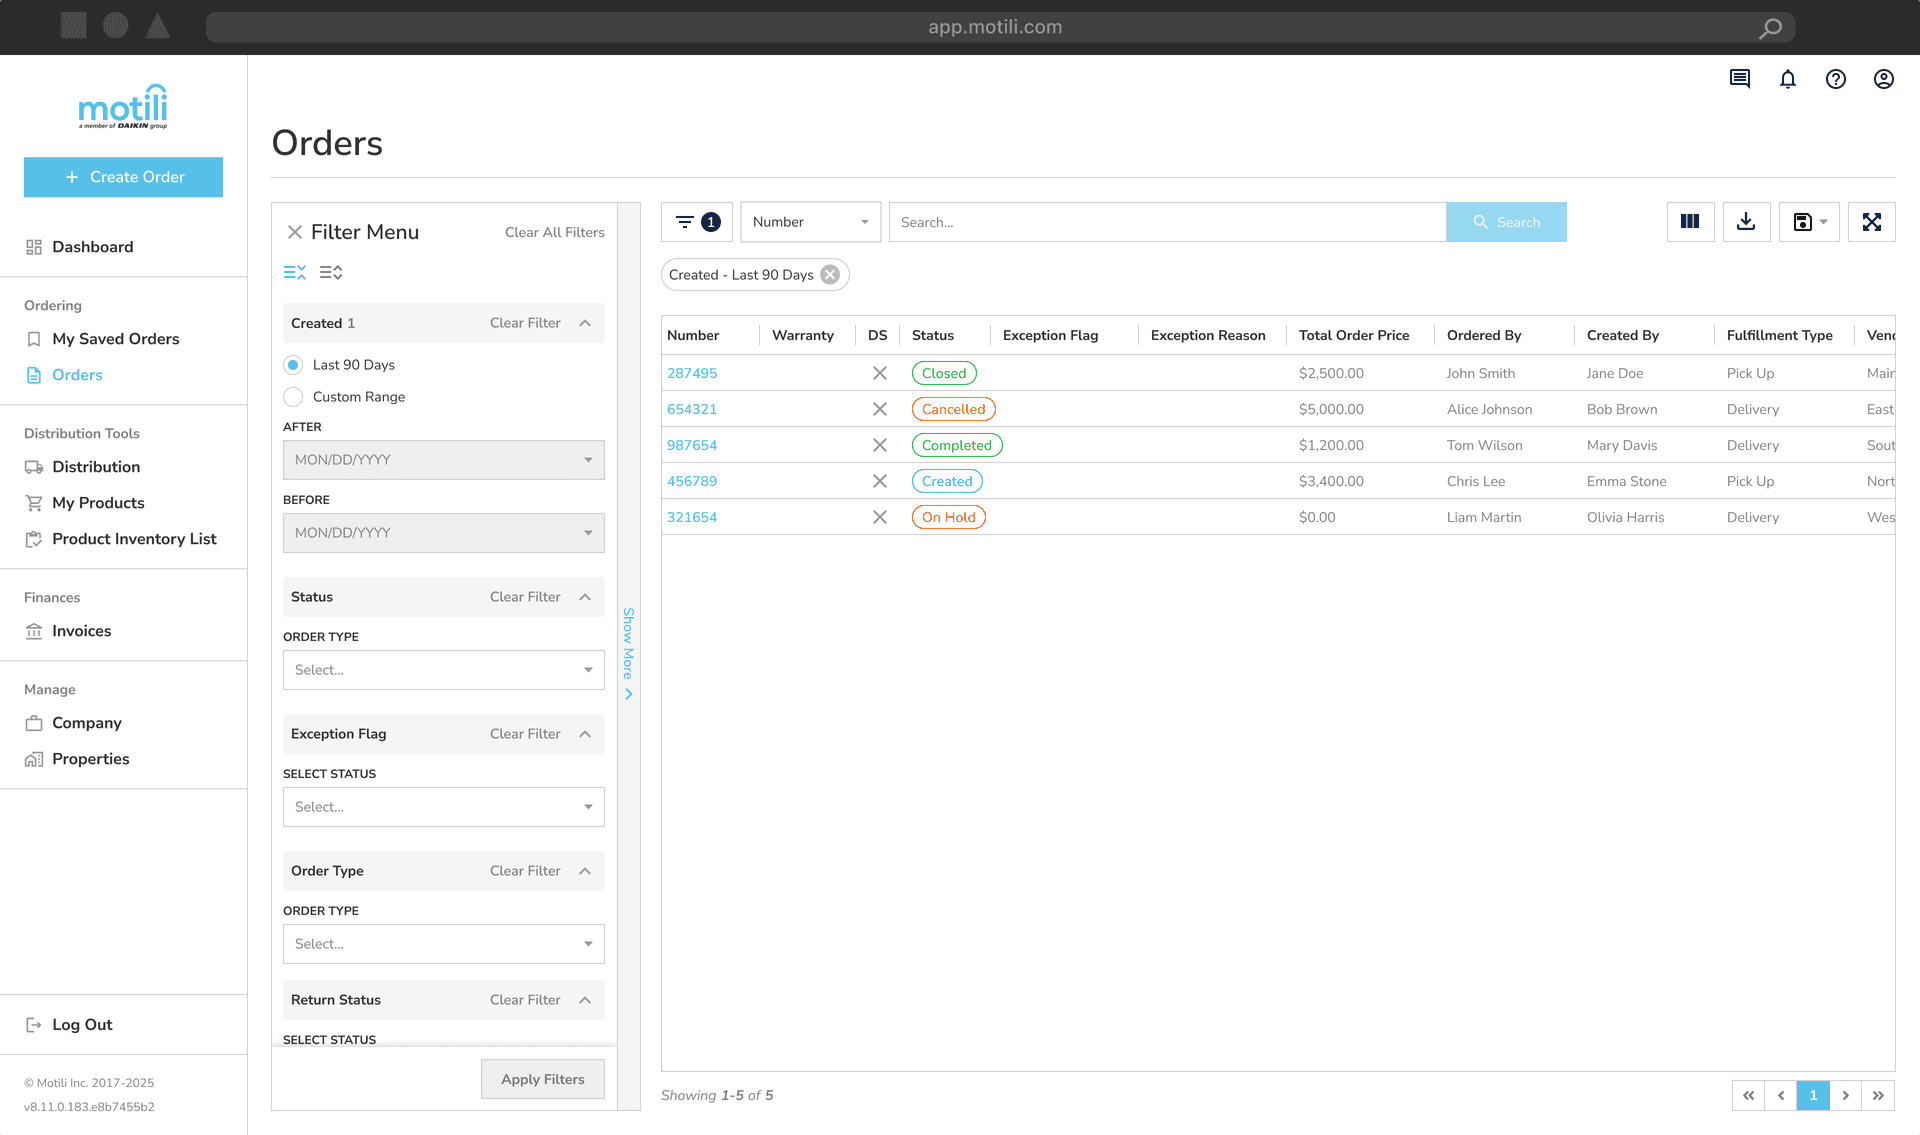Open the AFTER date picker dropdown
Viewport: 1920px width, 1135px height.
coord(444,460)
